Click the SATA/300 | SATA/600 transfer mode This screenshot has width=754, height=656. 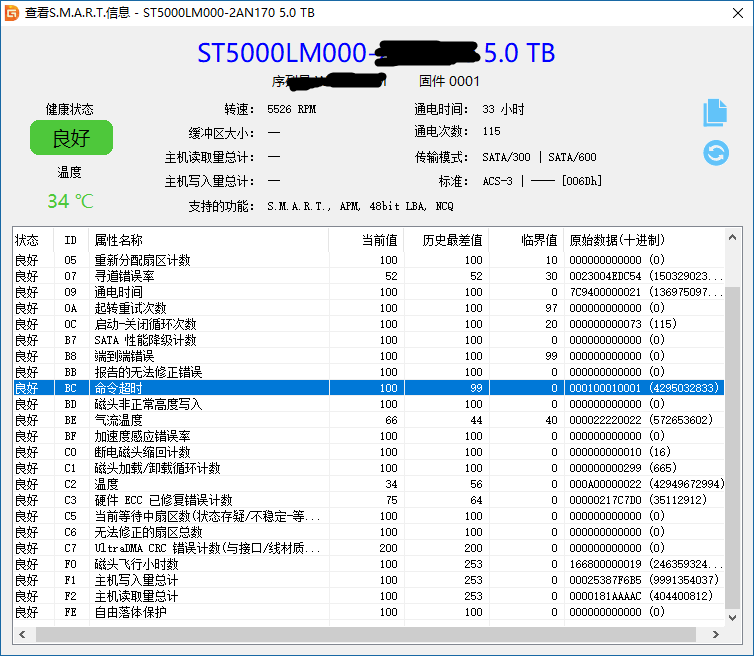(539, 157)
